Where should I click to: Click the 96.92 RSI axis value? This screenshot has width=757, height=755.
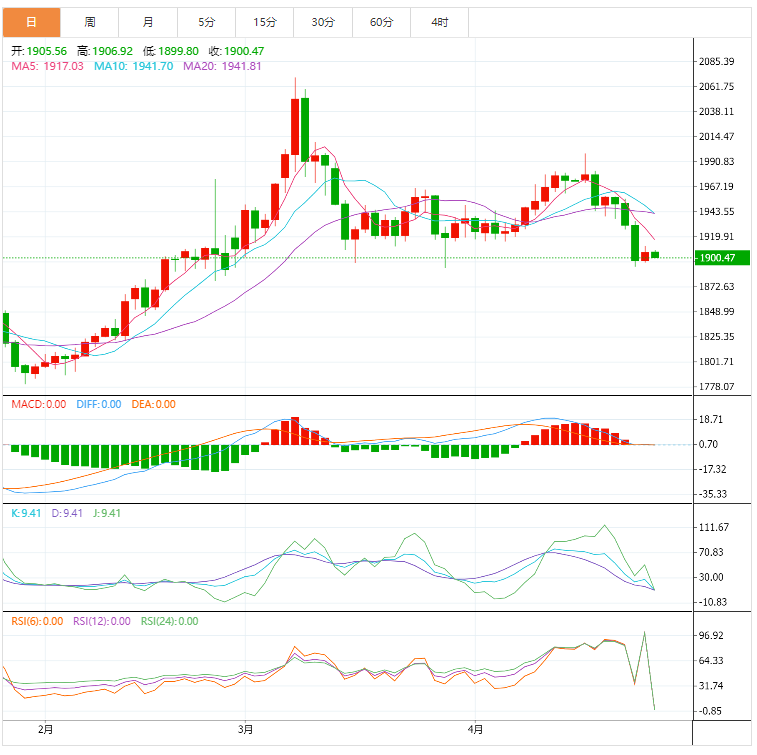coord(711,636)
